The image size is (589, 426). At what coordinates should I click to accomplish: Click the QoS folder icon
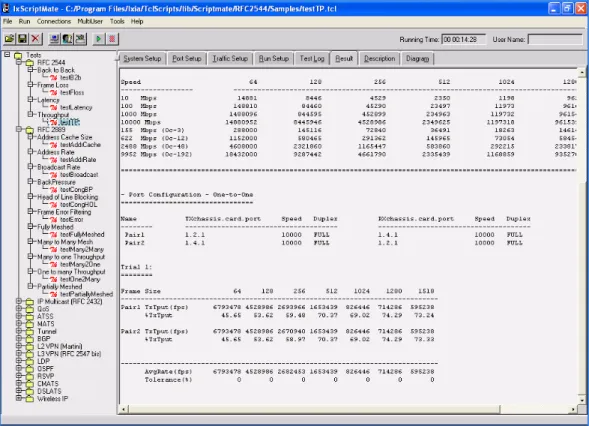click(x=30, y=309)
